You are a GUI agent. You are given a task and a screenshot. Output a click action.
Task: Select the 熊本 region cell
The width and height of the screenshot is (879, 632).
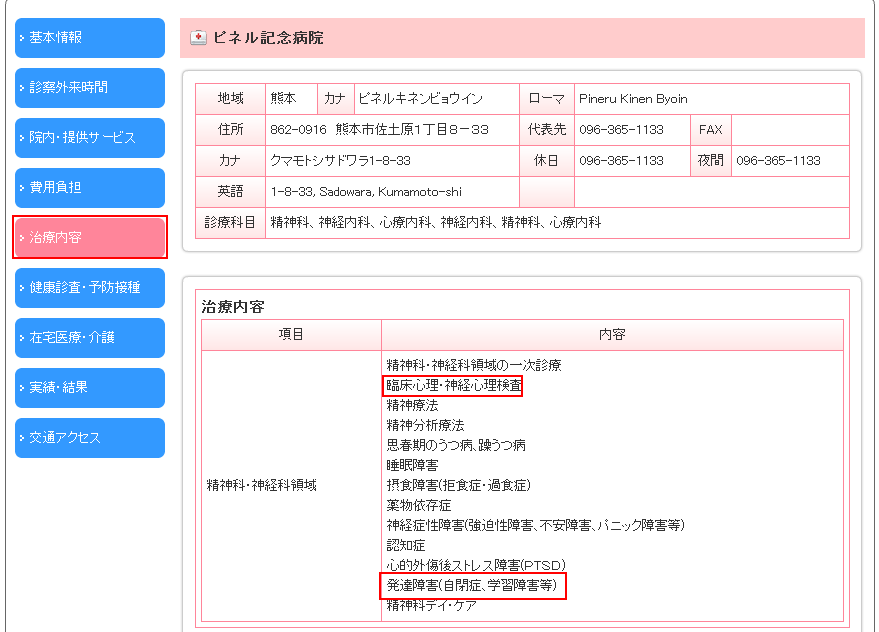pyautogui.click(x=291, y=99)
